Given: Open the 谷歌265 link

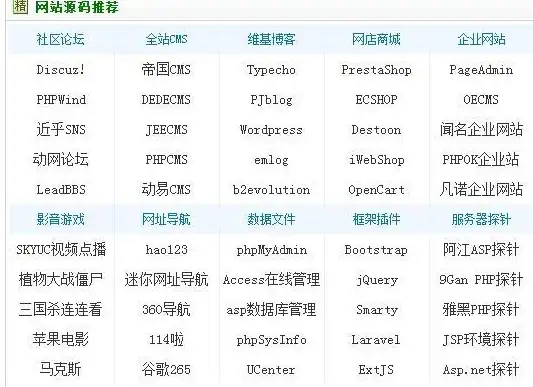Looking at the screenshot, I should 166,369.
